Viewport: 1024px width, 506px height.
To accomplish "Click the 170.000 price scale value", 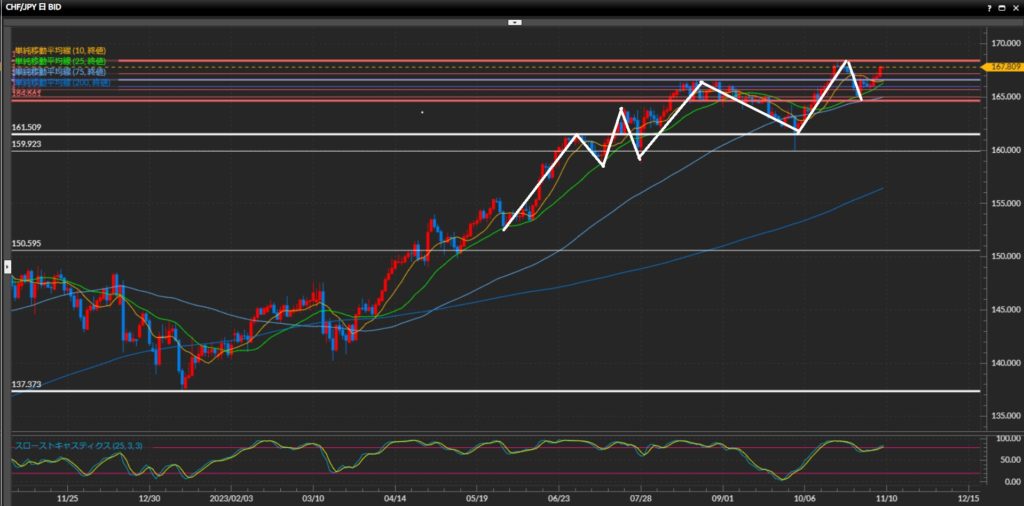I will [x=1001, y=44].
